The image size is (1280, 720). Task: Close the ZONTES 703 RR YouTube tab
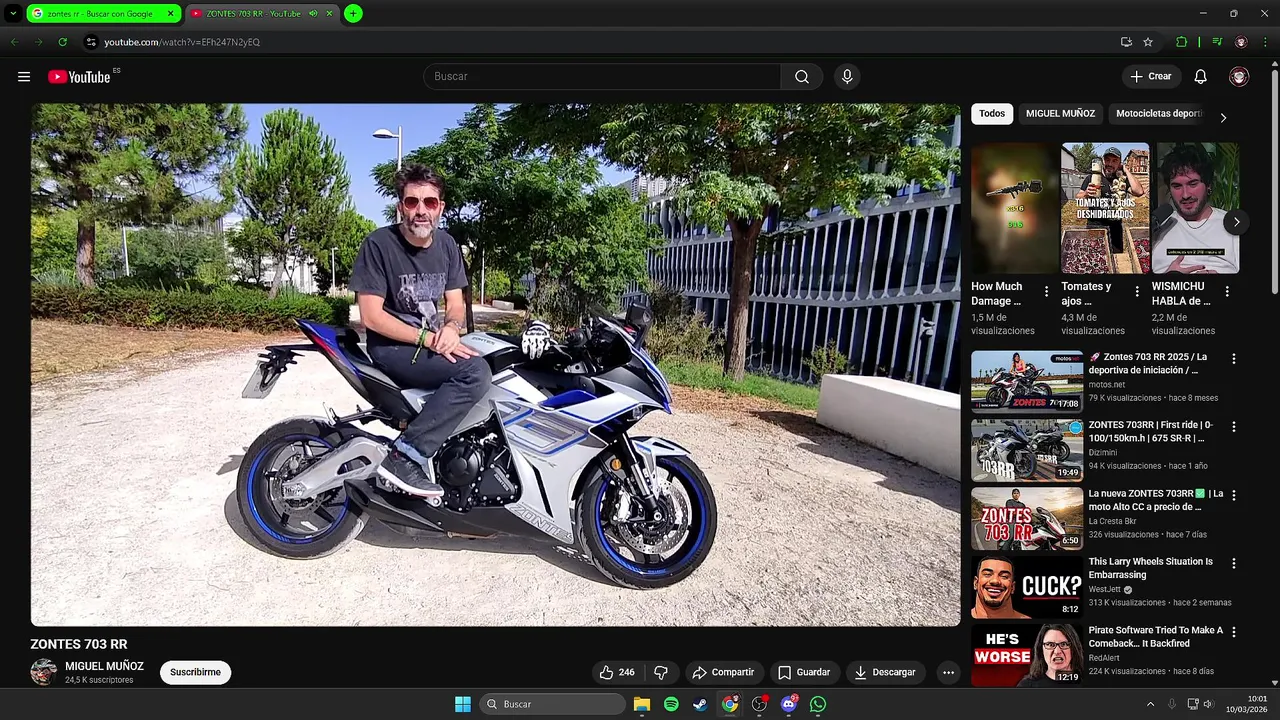click(x=328, y=14)
